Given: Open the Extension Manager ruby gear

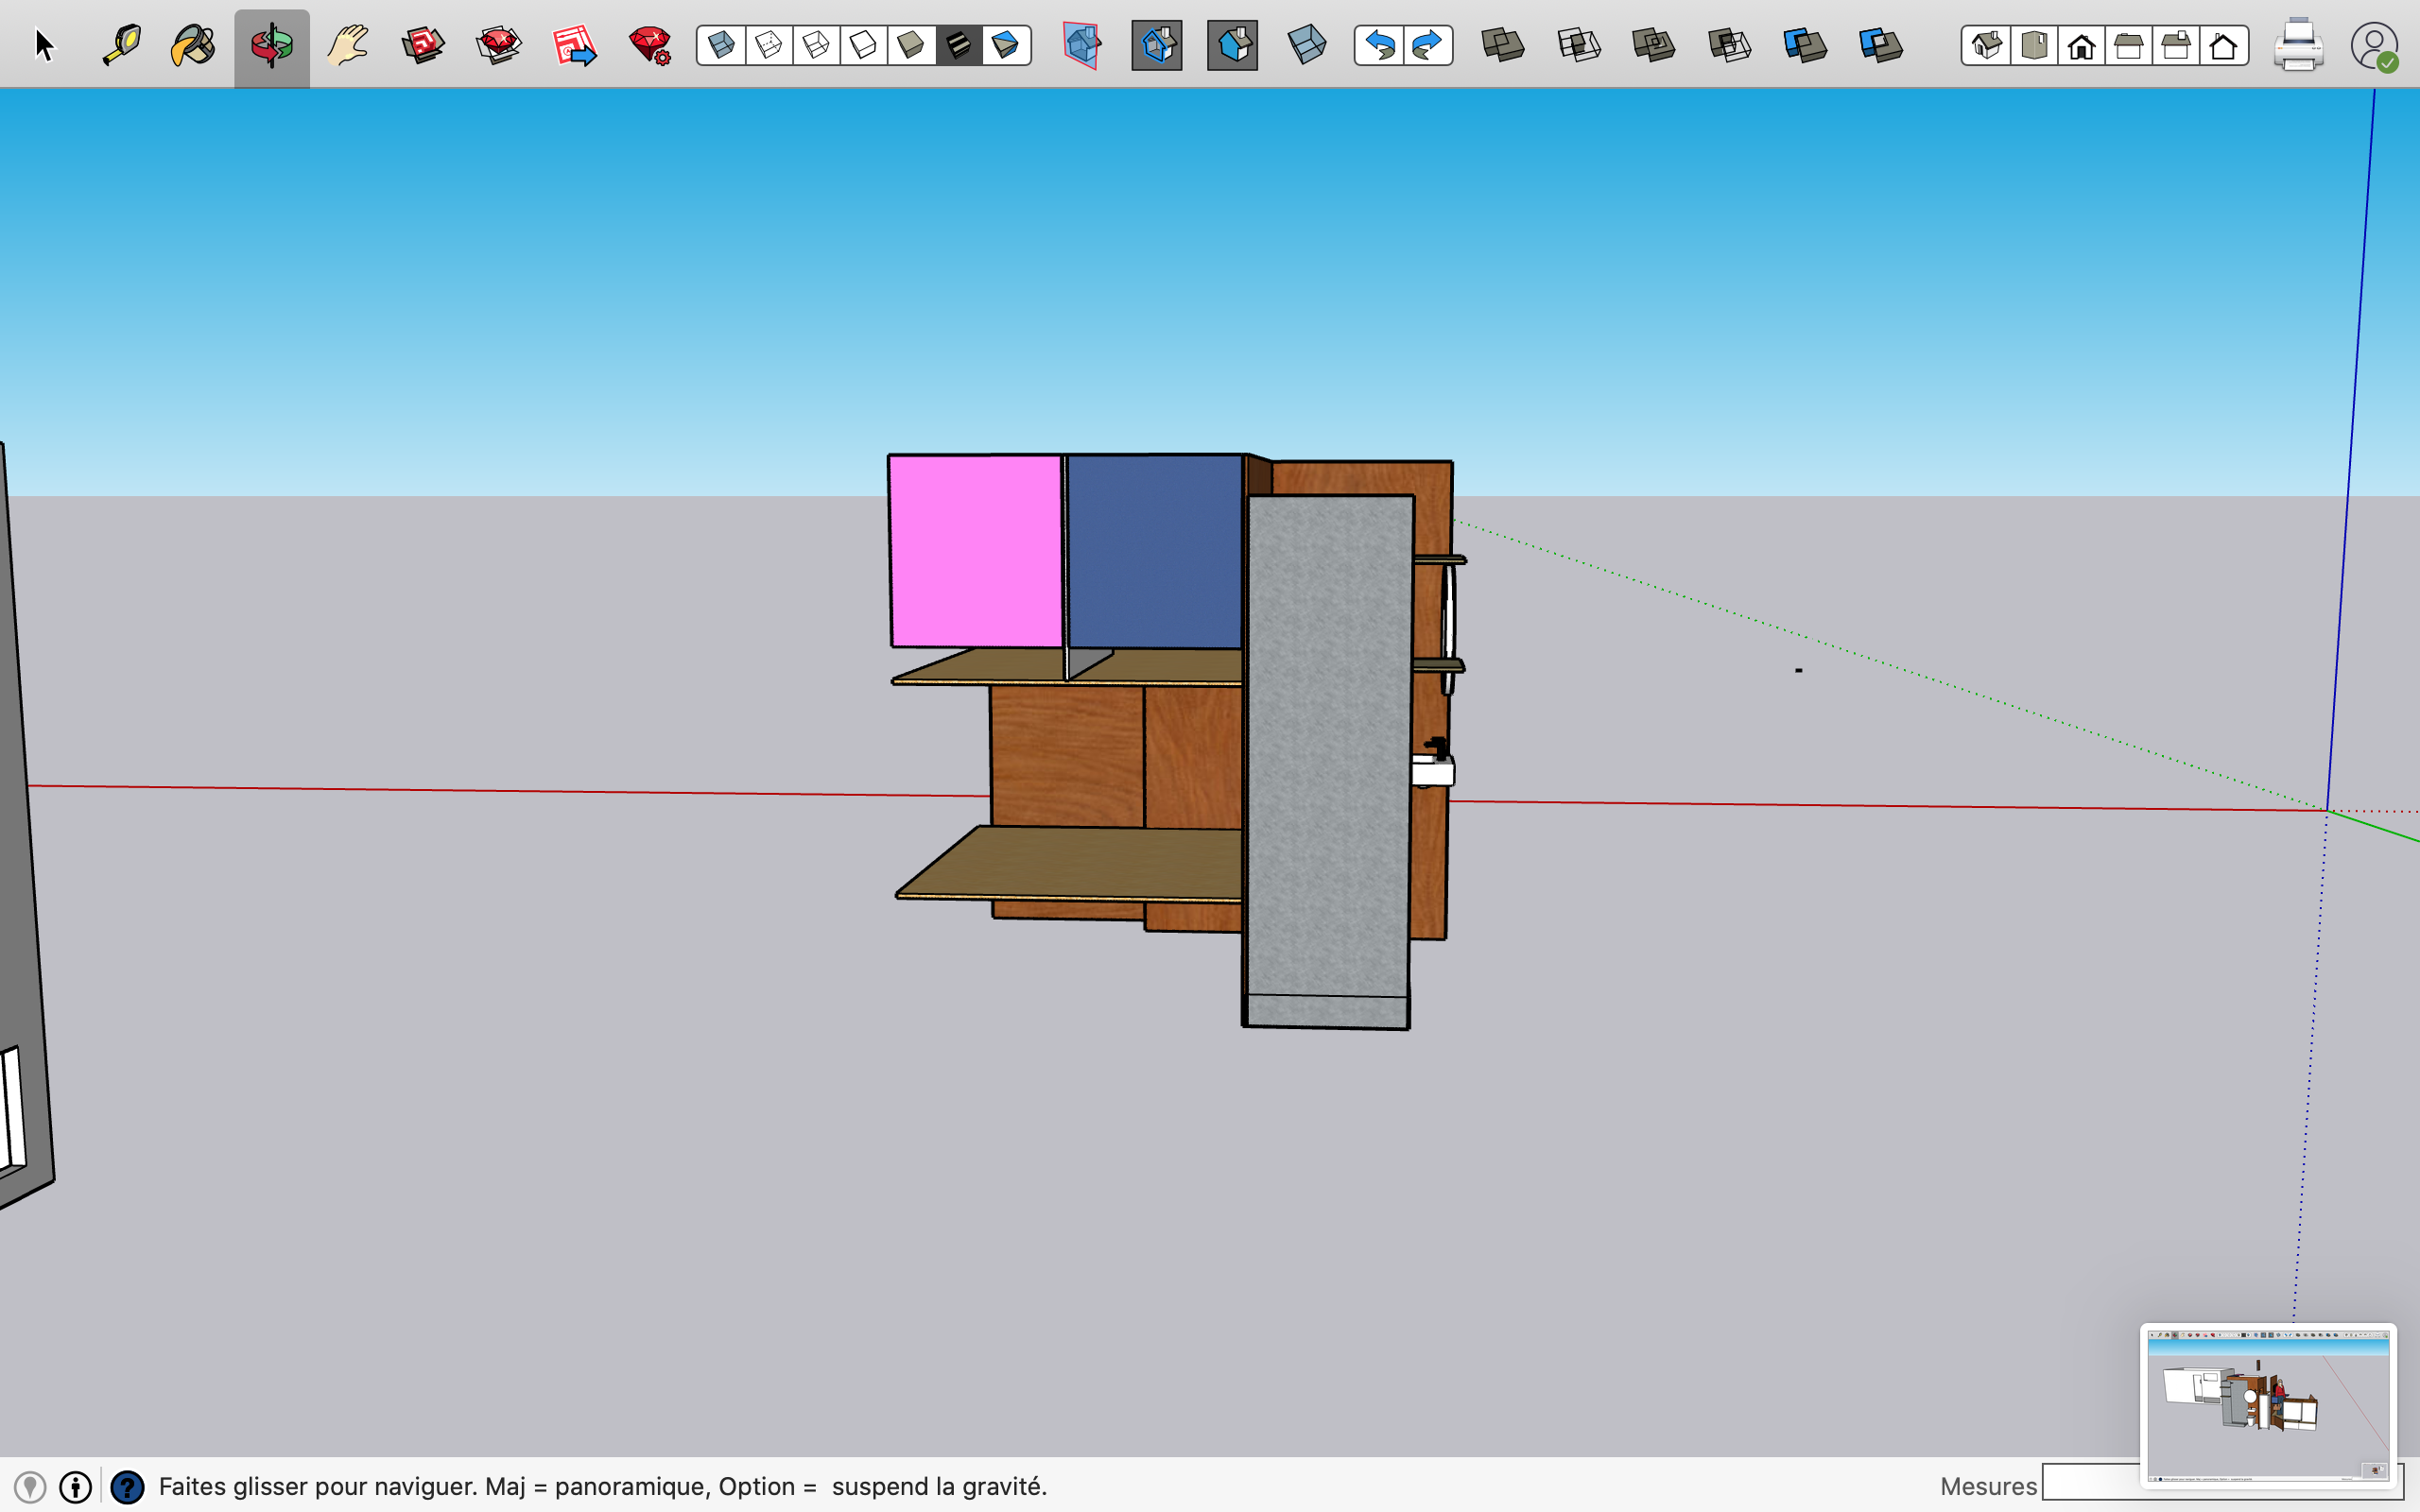Looking at the screenshot, I should point(650,46).
